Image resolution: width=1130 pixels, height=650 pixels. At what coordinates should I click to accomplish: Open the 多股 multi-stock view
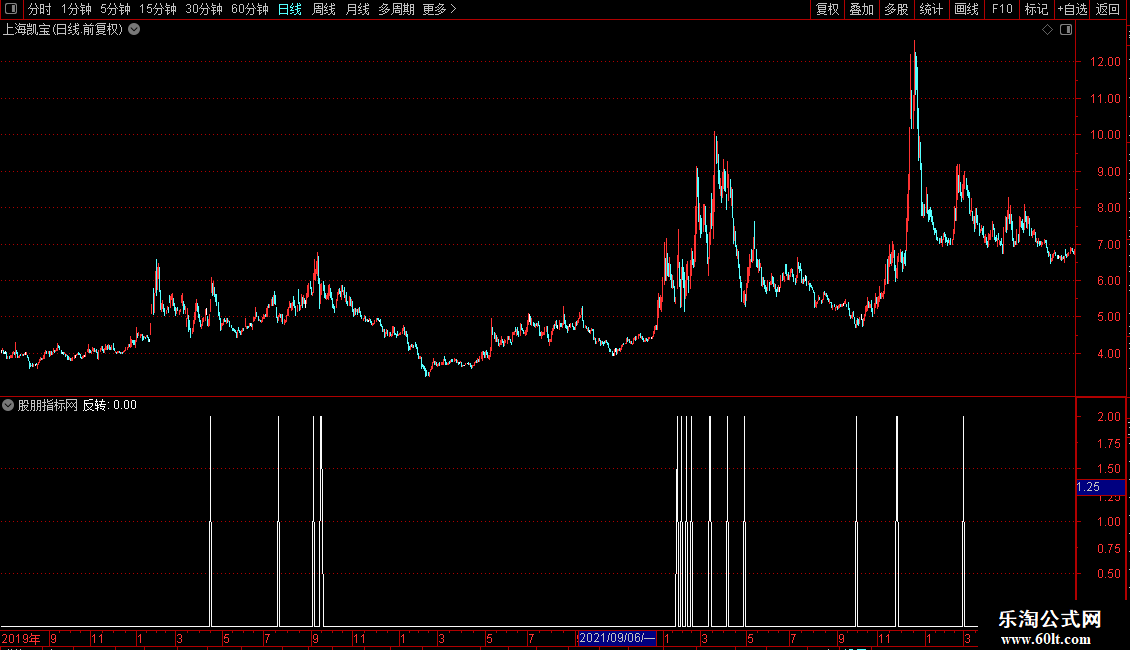pyautogui.click(x=896, y=9)
